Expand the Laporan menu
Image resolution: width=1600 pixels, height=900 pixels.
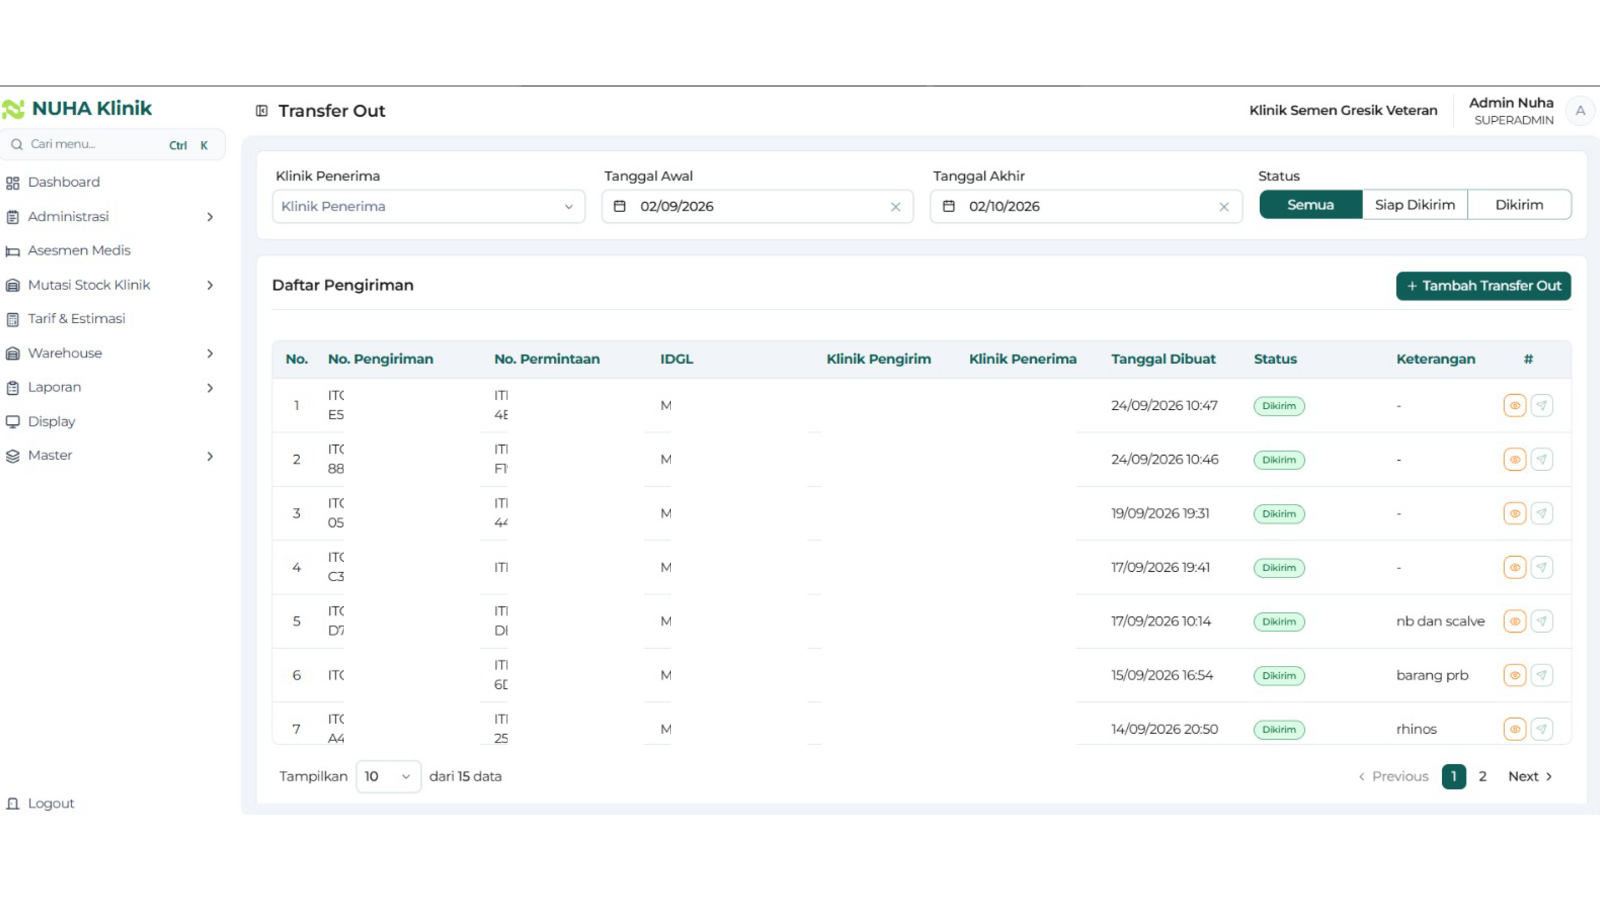click(x=111, y=388)
